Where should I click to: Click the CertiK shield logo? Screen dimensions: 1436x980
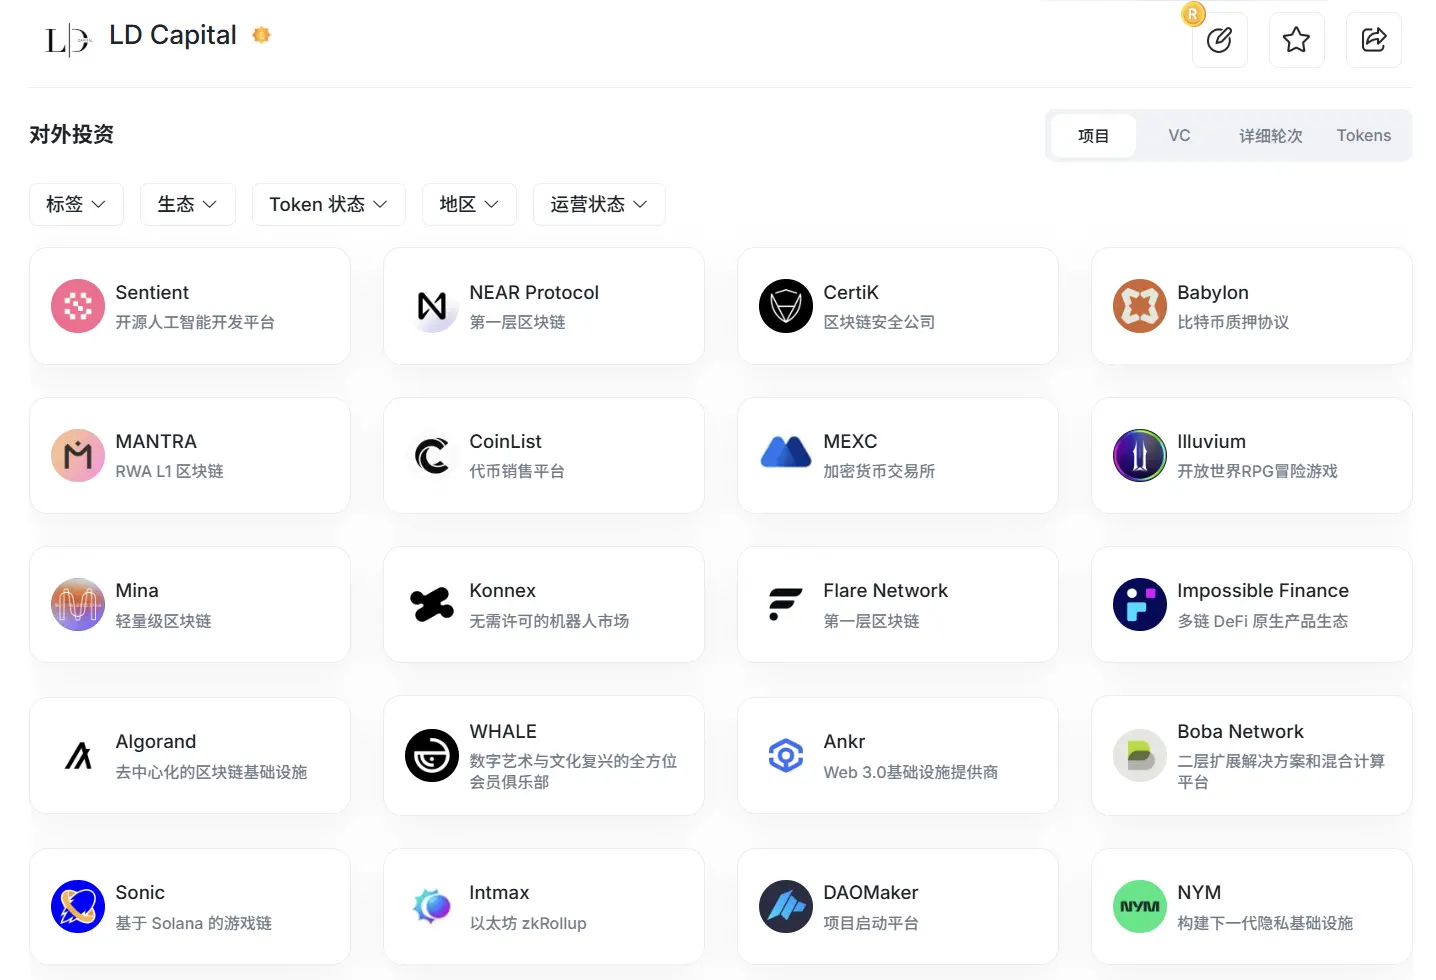[786, 306]
